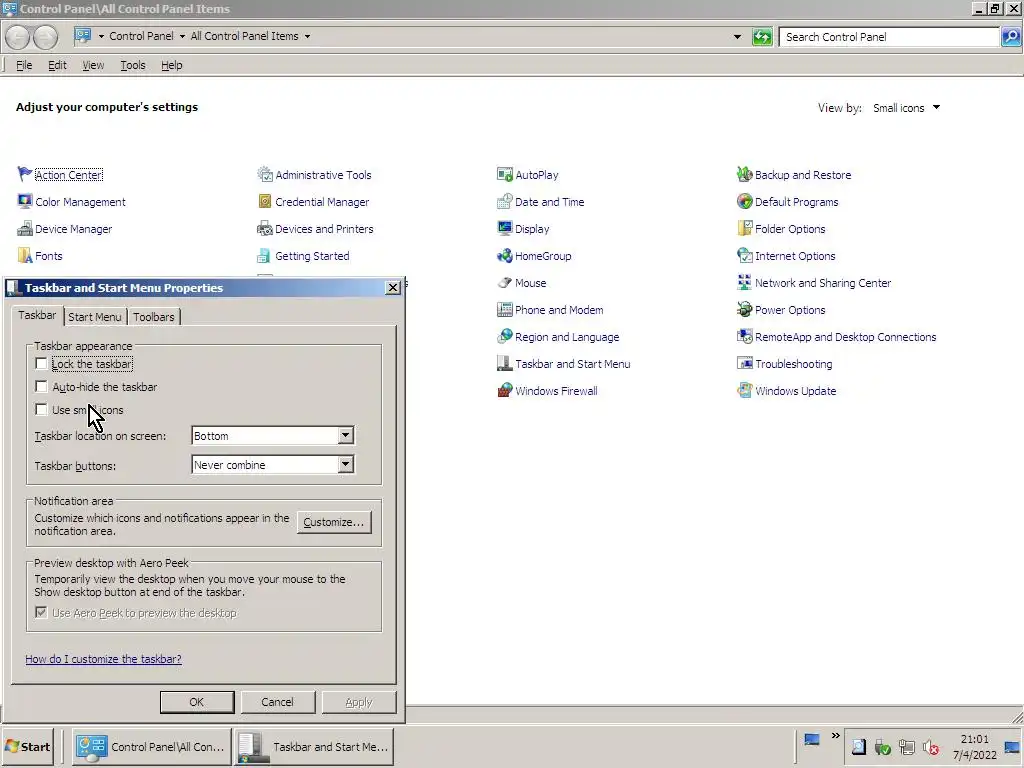Open the Tools menu

pos(133,65)
